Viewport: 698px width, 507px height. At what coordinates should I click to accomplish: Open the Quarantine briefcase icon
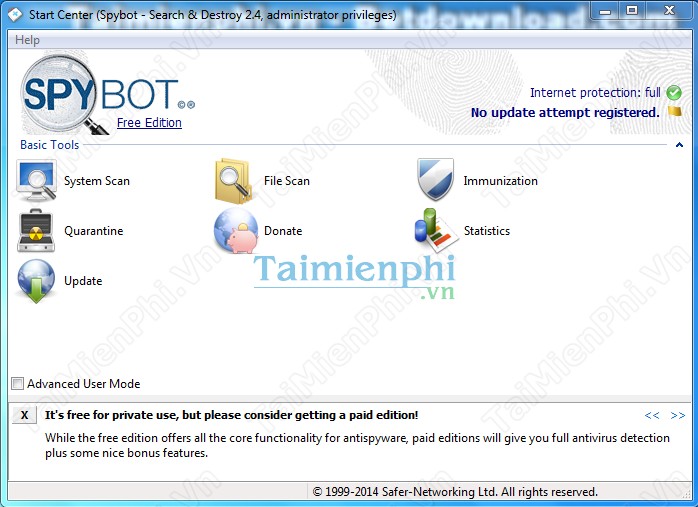pos(36,231)
